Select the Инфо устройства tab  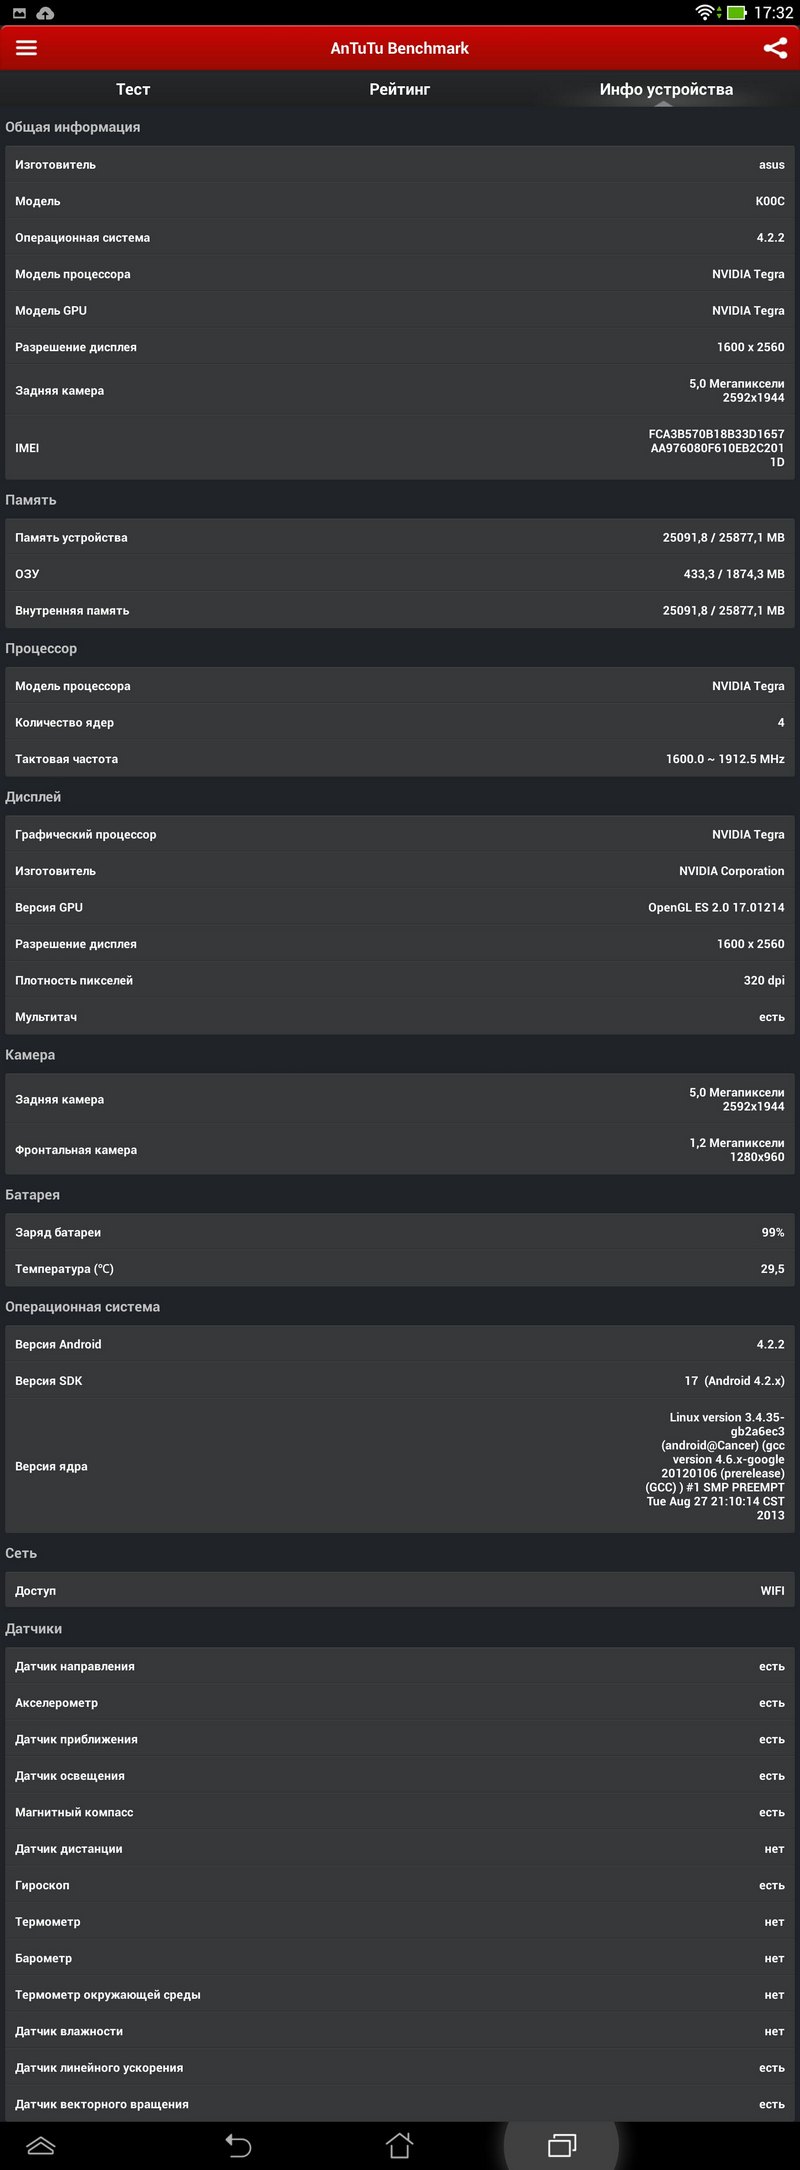(x=666, y=90)
